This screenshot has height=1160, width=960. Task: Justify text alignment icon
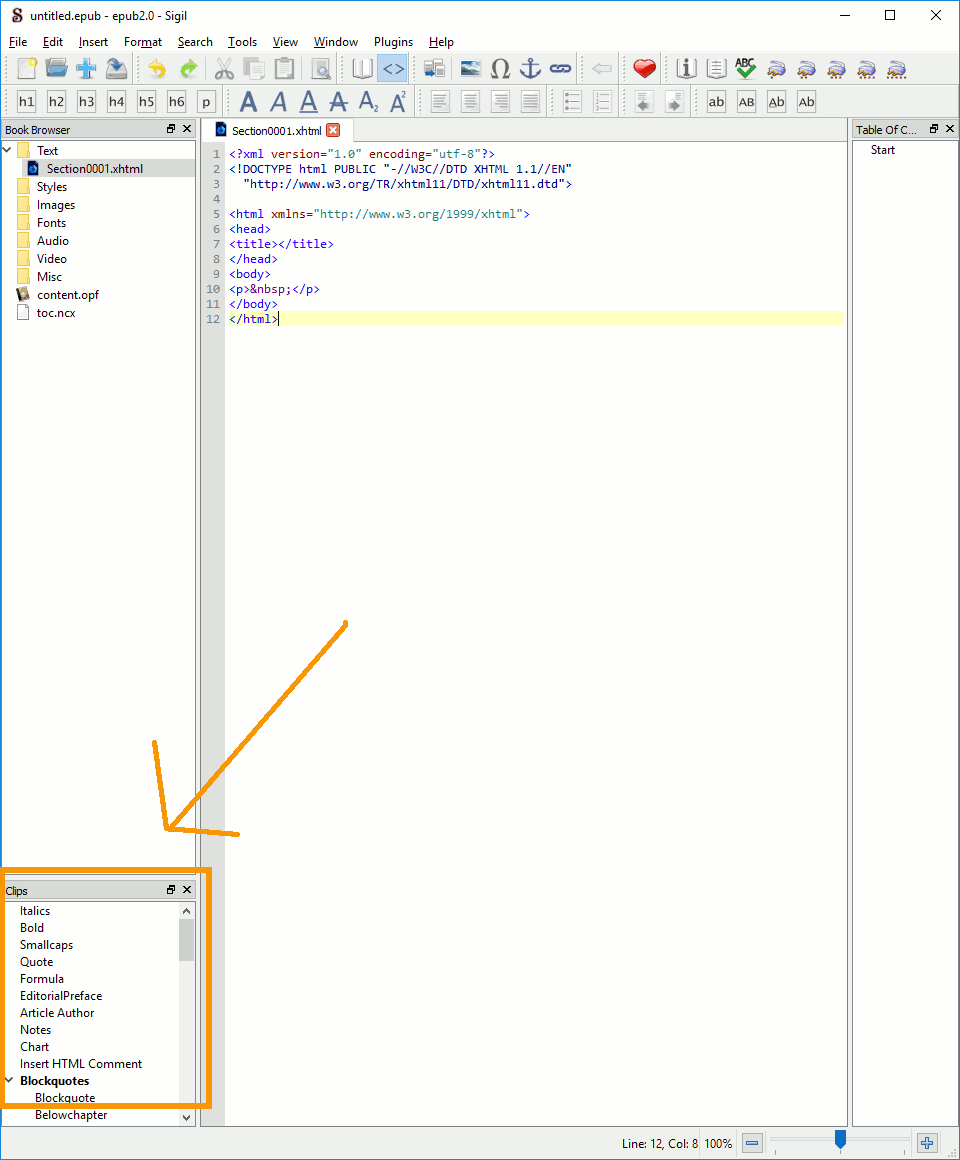(530, 101)
